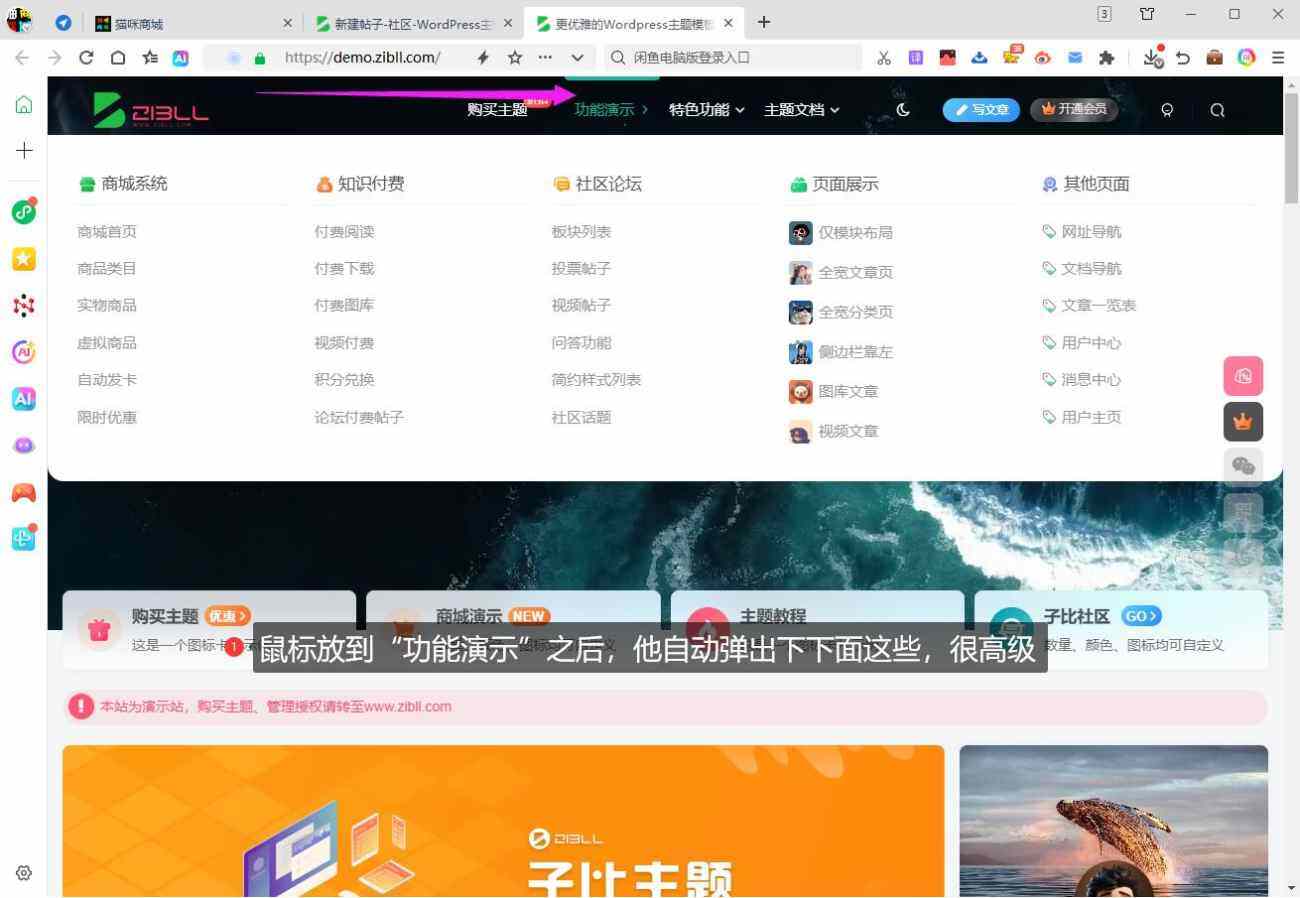Viewport: 1300px width, 898px height.
Task: Click the 写文章 write article button
Action: (x=981, y=110)
